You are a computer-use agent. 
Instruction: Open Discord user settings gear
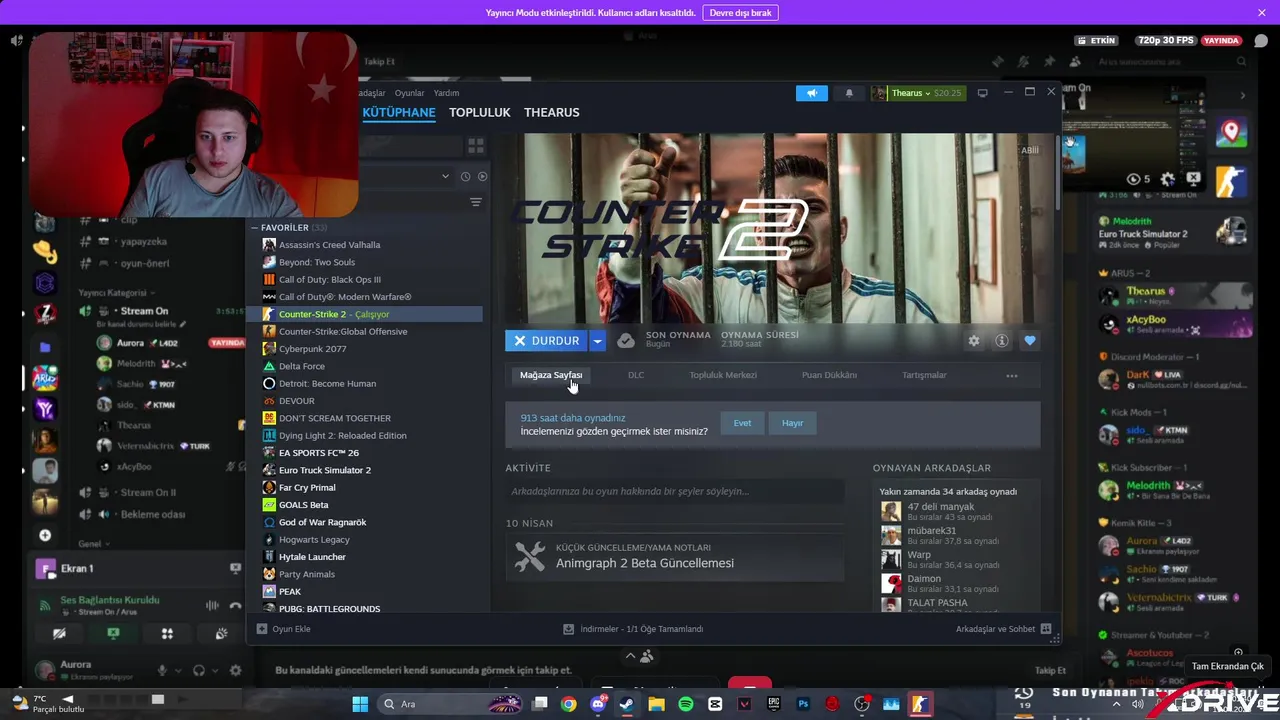pos(235,671)
